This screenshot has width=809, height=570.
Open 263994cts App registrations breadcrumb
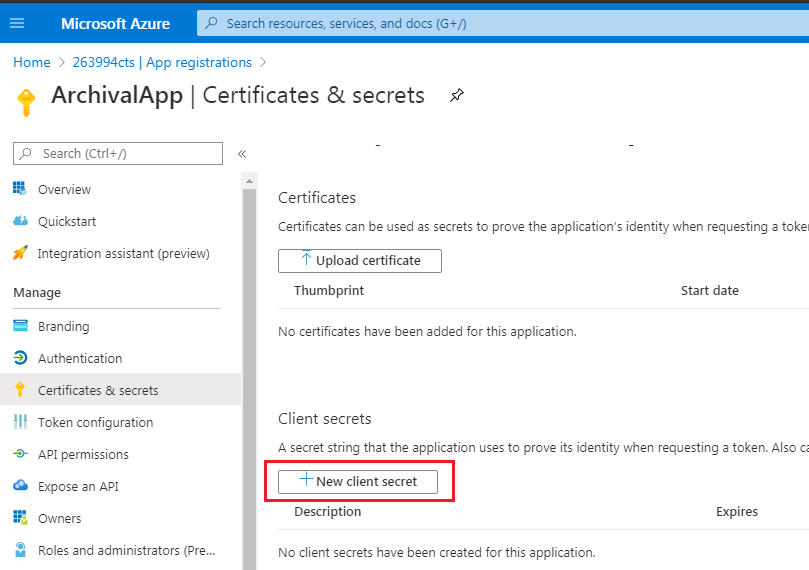point(162,62)
